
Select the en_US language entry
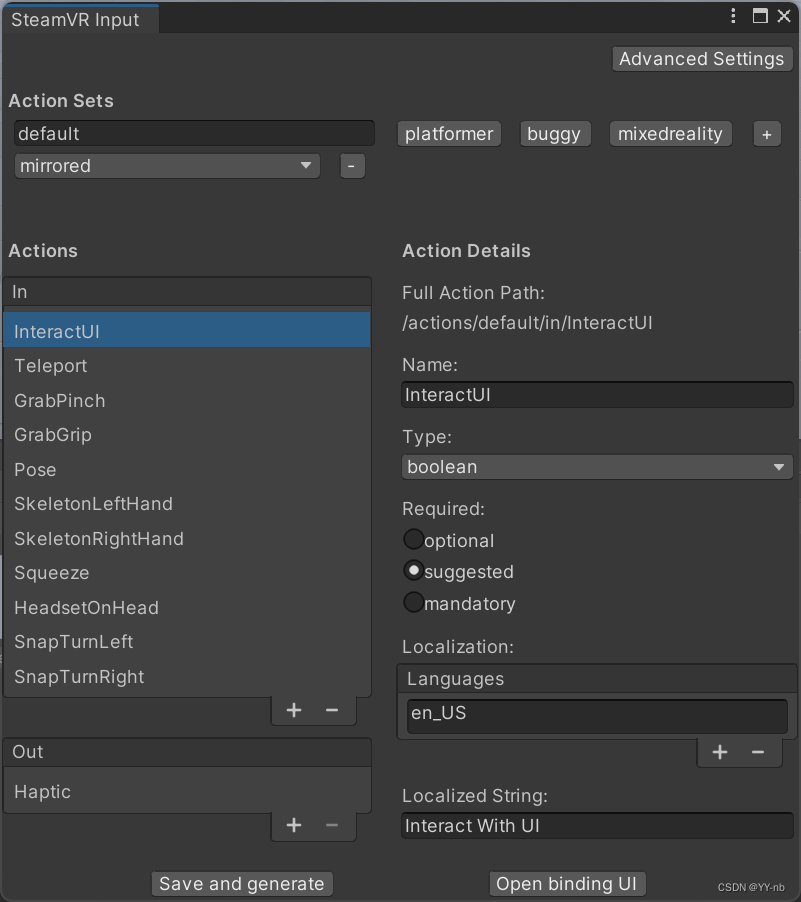point(597,716)
